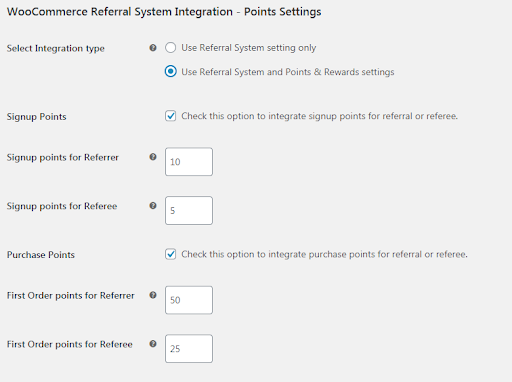The height and width of the screenshot is (382, 512).
Task: Toggle the Purchase Points integration checkbox
Action: [170, 254]
